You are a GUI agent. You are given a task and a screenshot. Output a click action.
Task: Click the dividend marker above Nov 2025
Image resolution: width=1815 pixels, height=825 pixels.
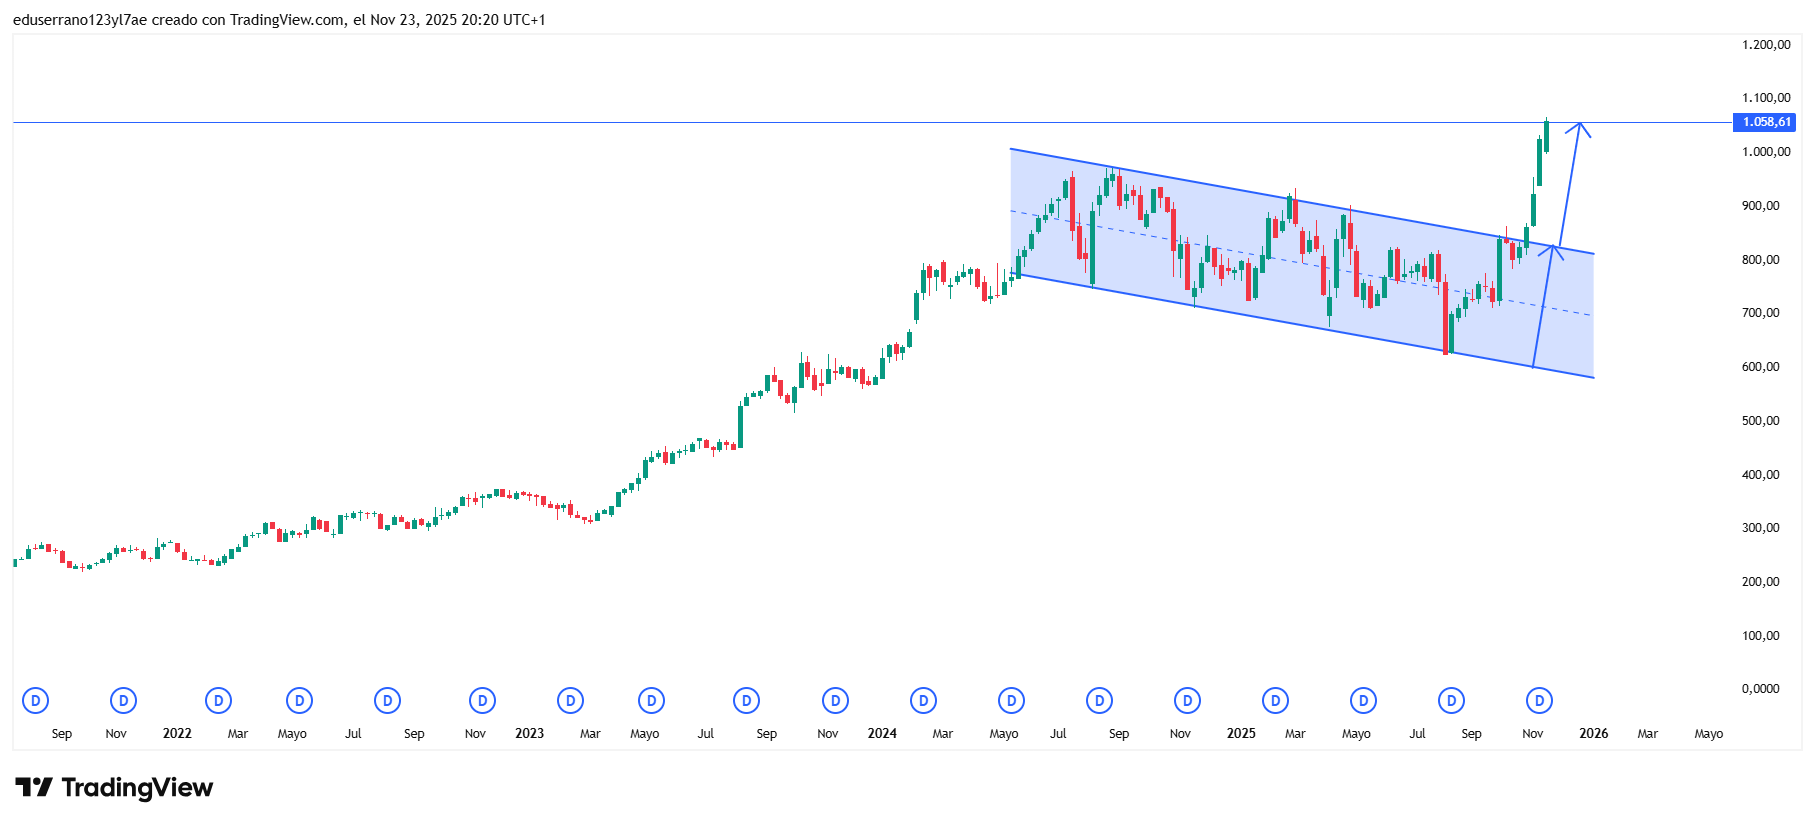click(1539, 701)
